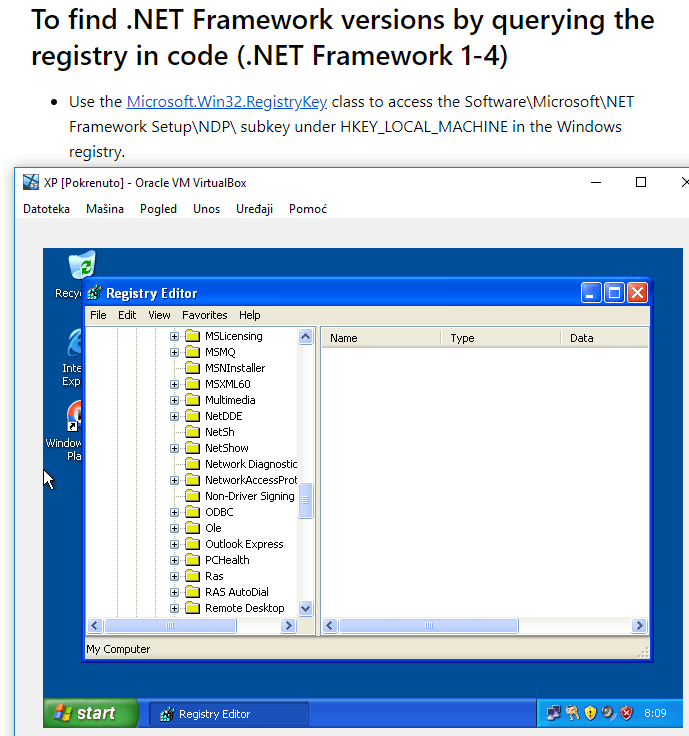689x736 pixels.
Task: Expand the Remote Desktop registry key
Action: pyautogui.click(x=174, y=608)
